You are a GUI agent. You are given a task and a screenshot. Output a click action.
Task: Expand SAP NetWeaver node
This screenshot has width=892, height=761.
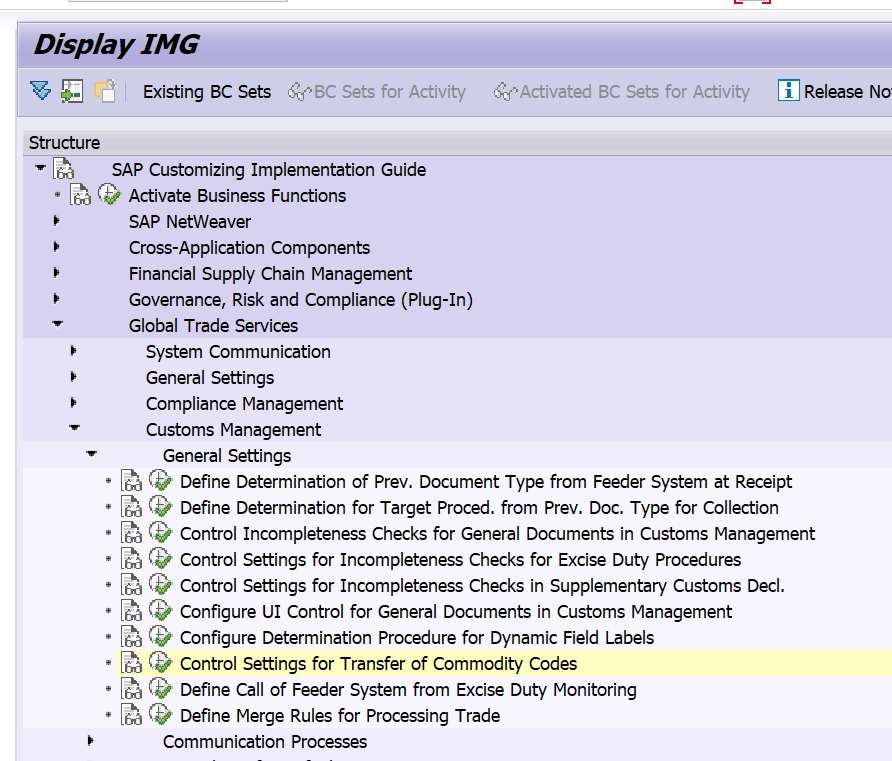tap(56, 220)
